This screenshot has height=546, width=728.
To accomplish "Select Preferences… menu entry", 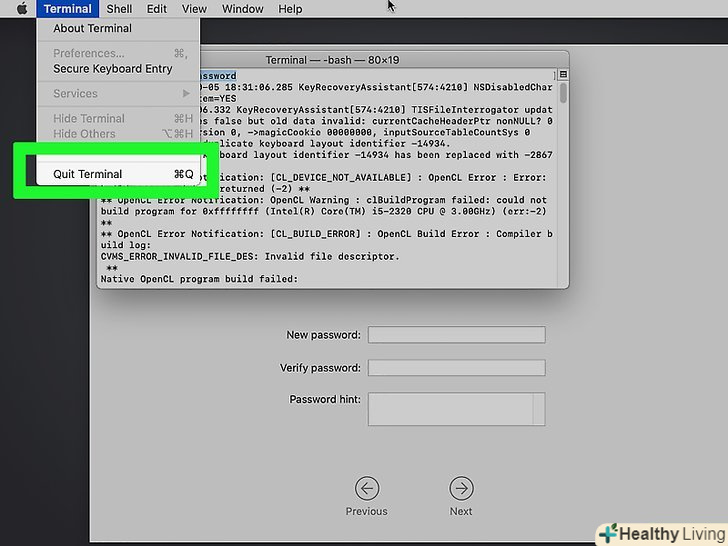I will click(118, 53).
